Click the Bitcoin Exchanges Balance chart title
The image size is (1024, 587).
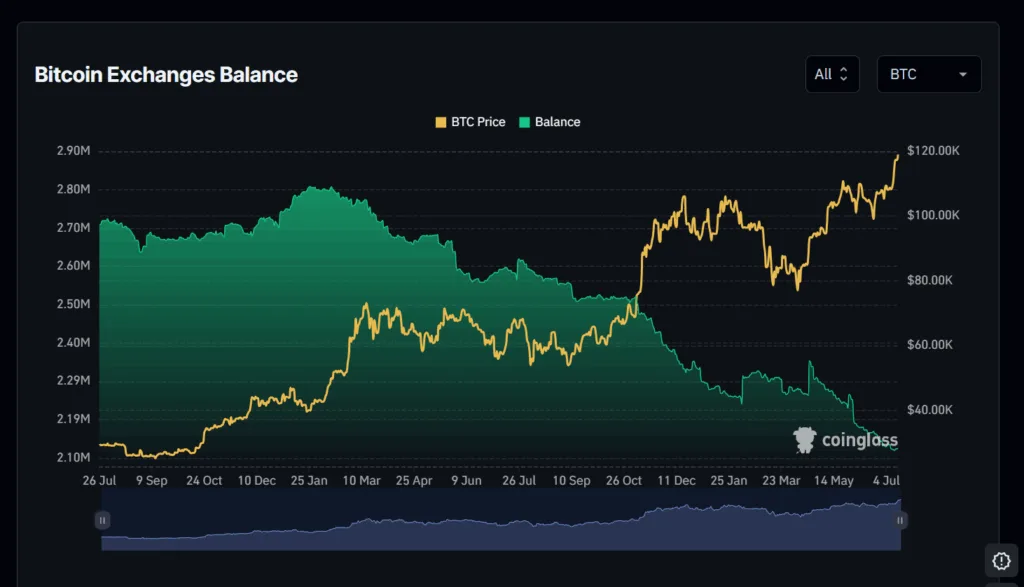pyautogui.click(x=165, y=74)
